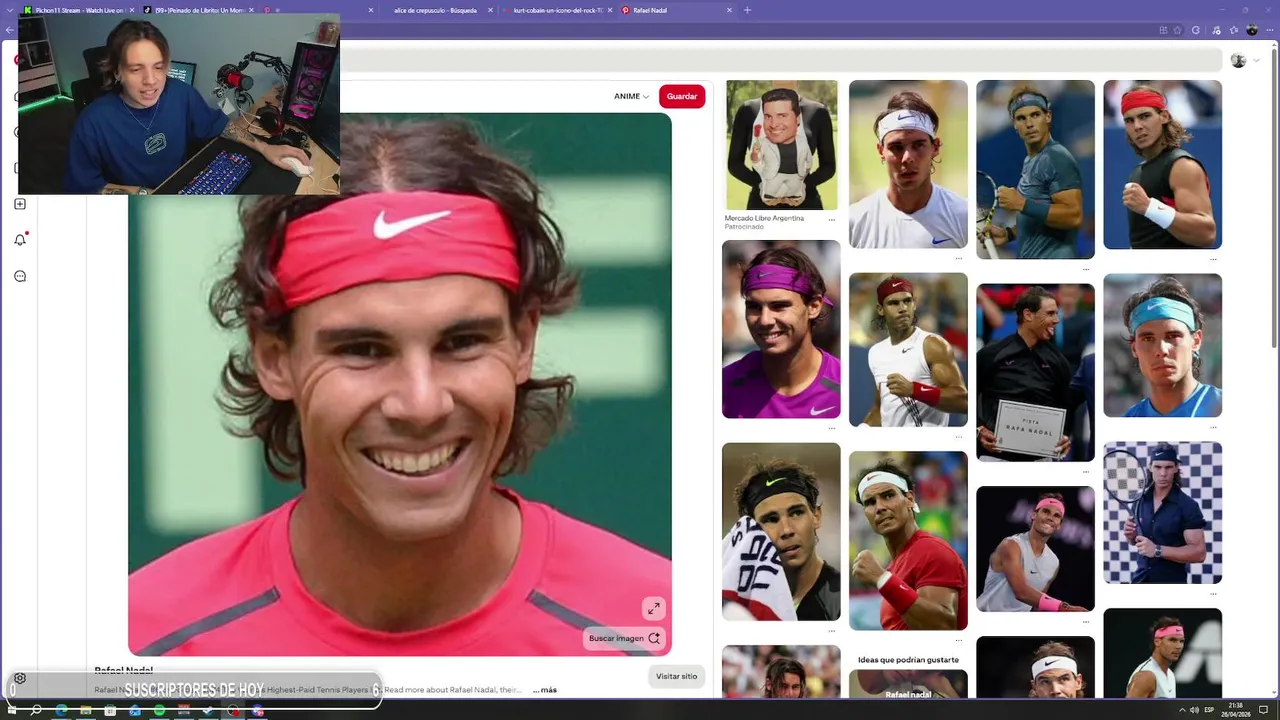Viewport: 1280px width, 720px height.
Task: Open Windows notification center icon
Action: tap(1264, 710)
